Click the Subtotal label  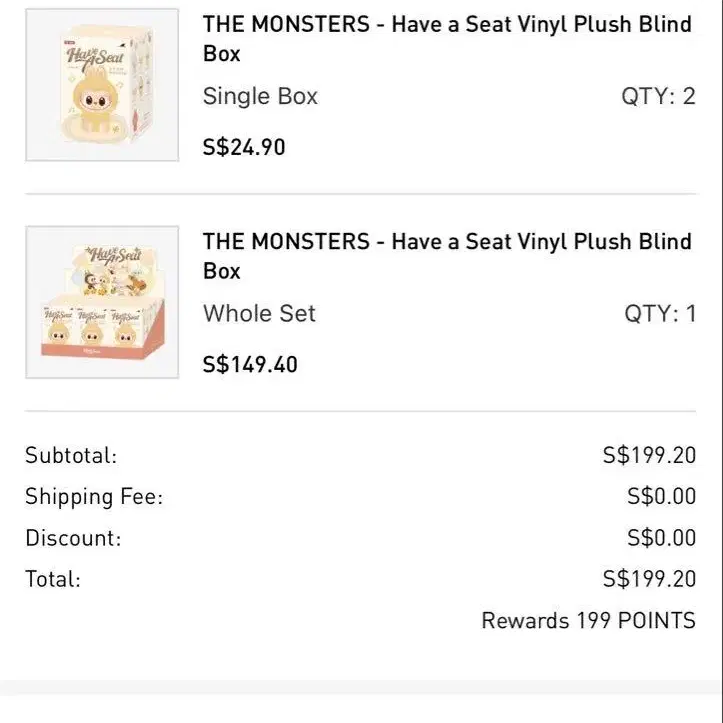coord(71,455)
